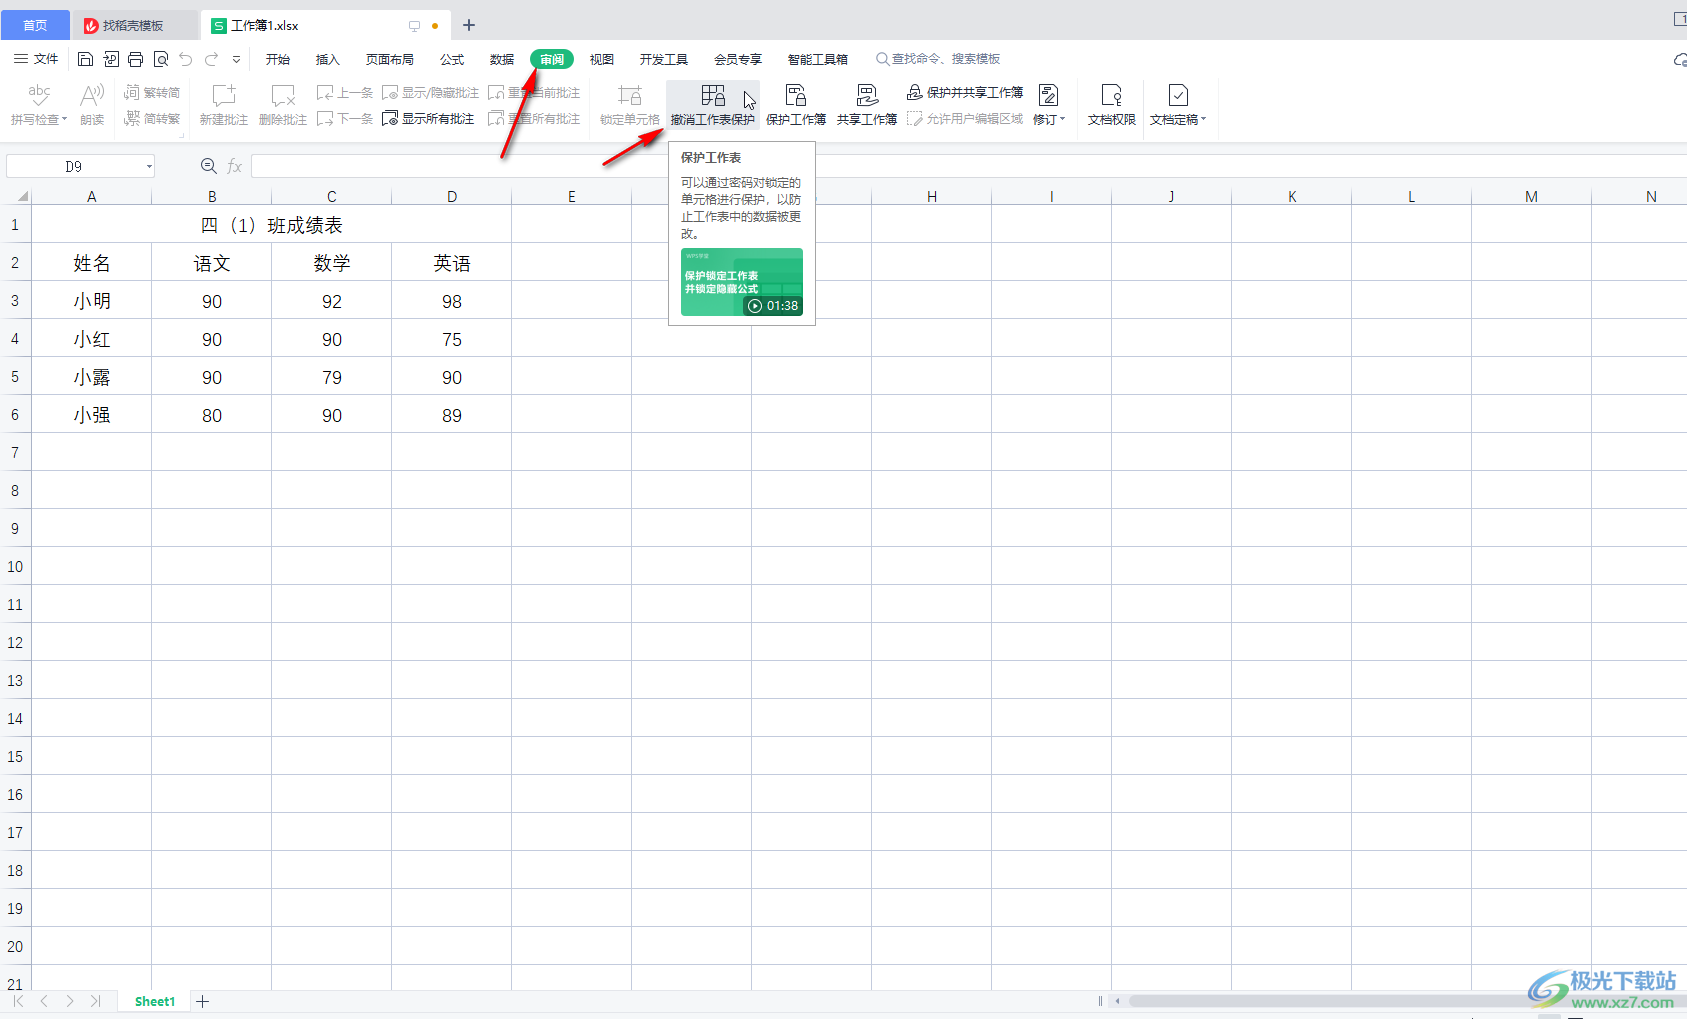Screen dimensions: 1687x1019
Task: Click 文档权限 document permission icon
Action: pos(1112,105)
